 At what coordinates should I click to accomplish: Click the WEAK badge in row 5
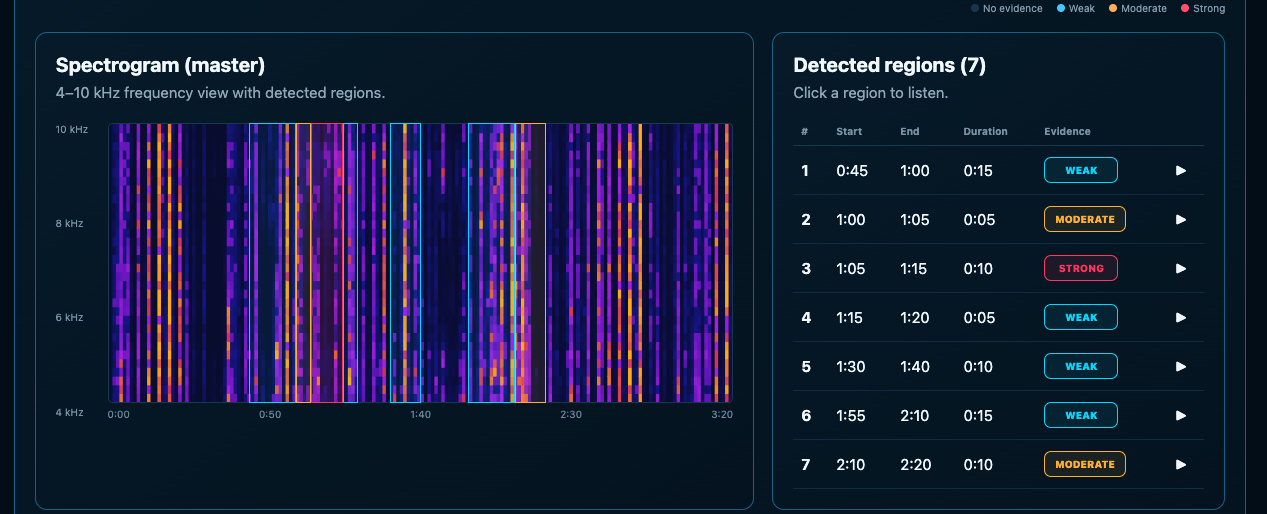[1081, 366]
